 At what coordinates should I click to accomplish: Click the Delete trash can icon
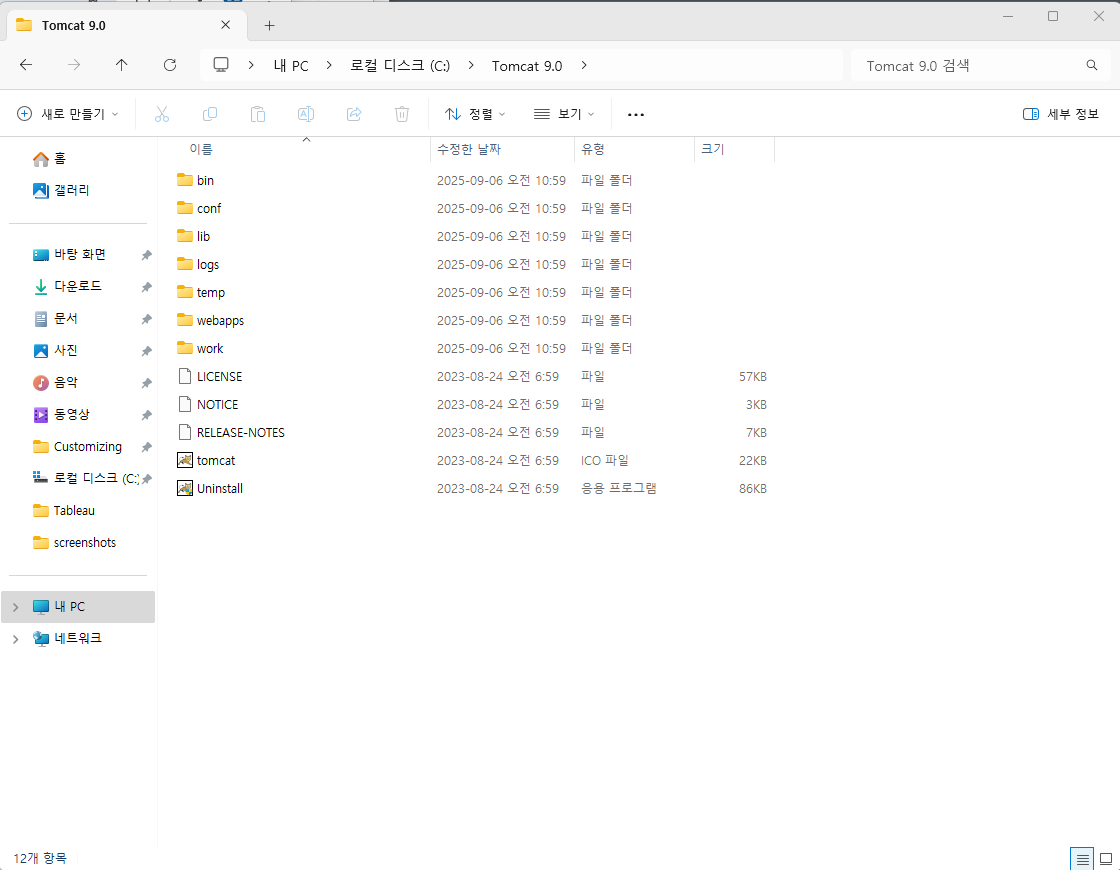tap(402, 114)
